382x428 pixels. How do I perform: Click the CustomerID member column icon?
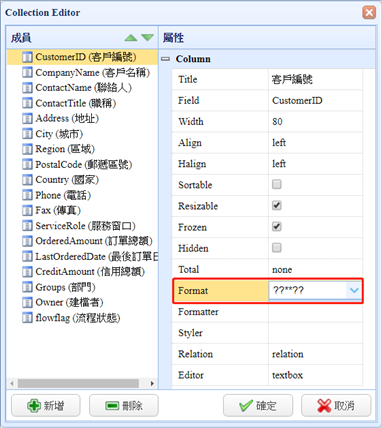27,57
